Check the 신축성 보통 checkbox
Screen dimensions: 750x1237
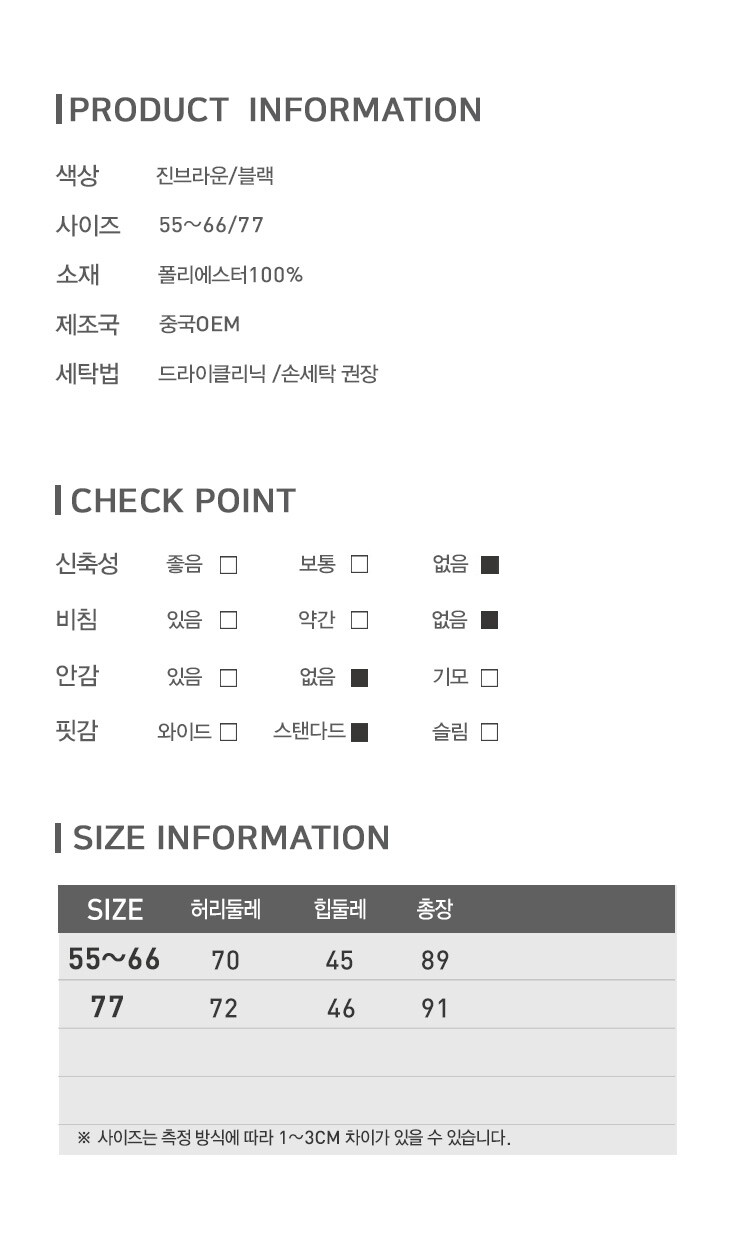(x=360, y=565)
